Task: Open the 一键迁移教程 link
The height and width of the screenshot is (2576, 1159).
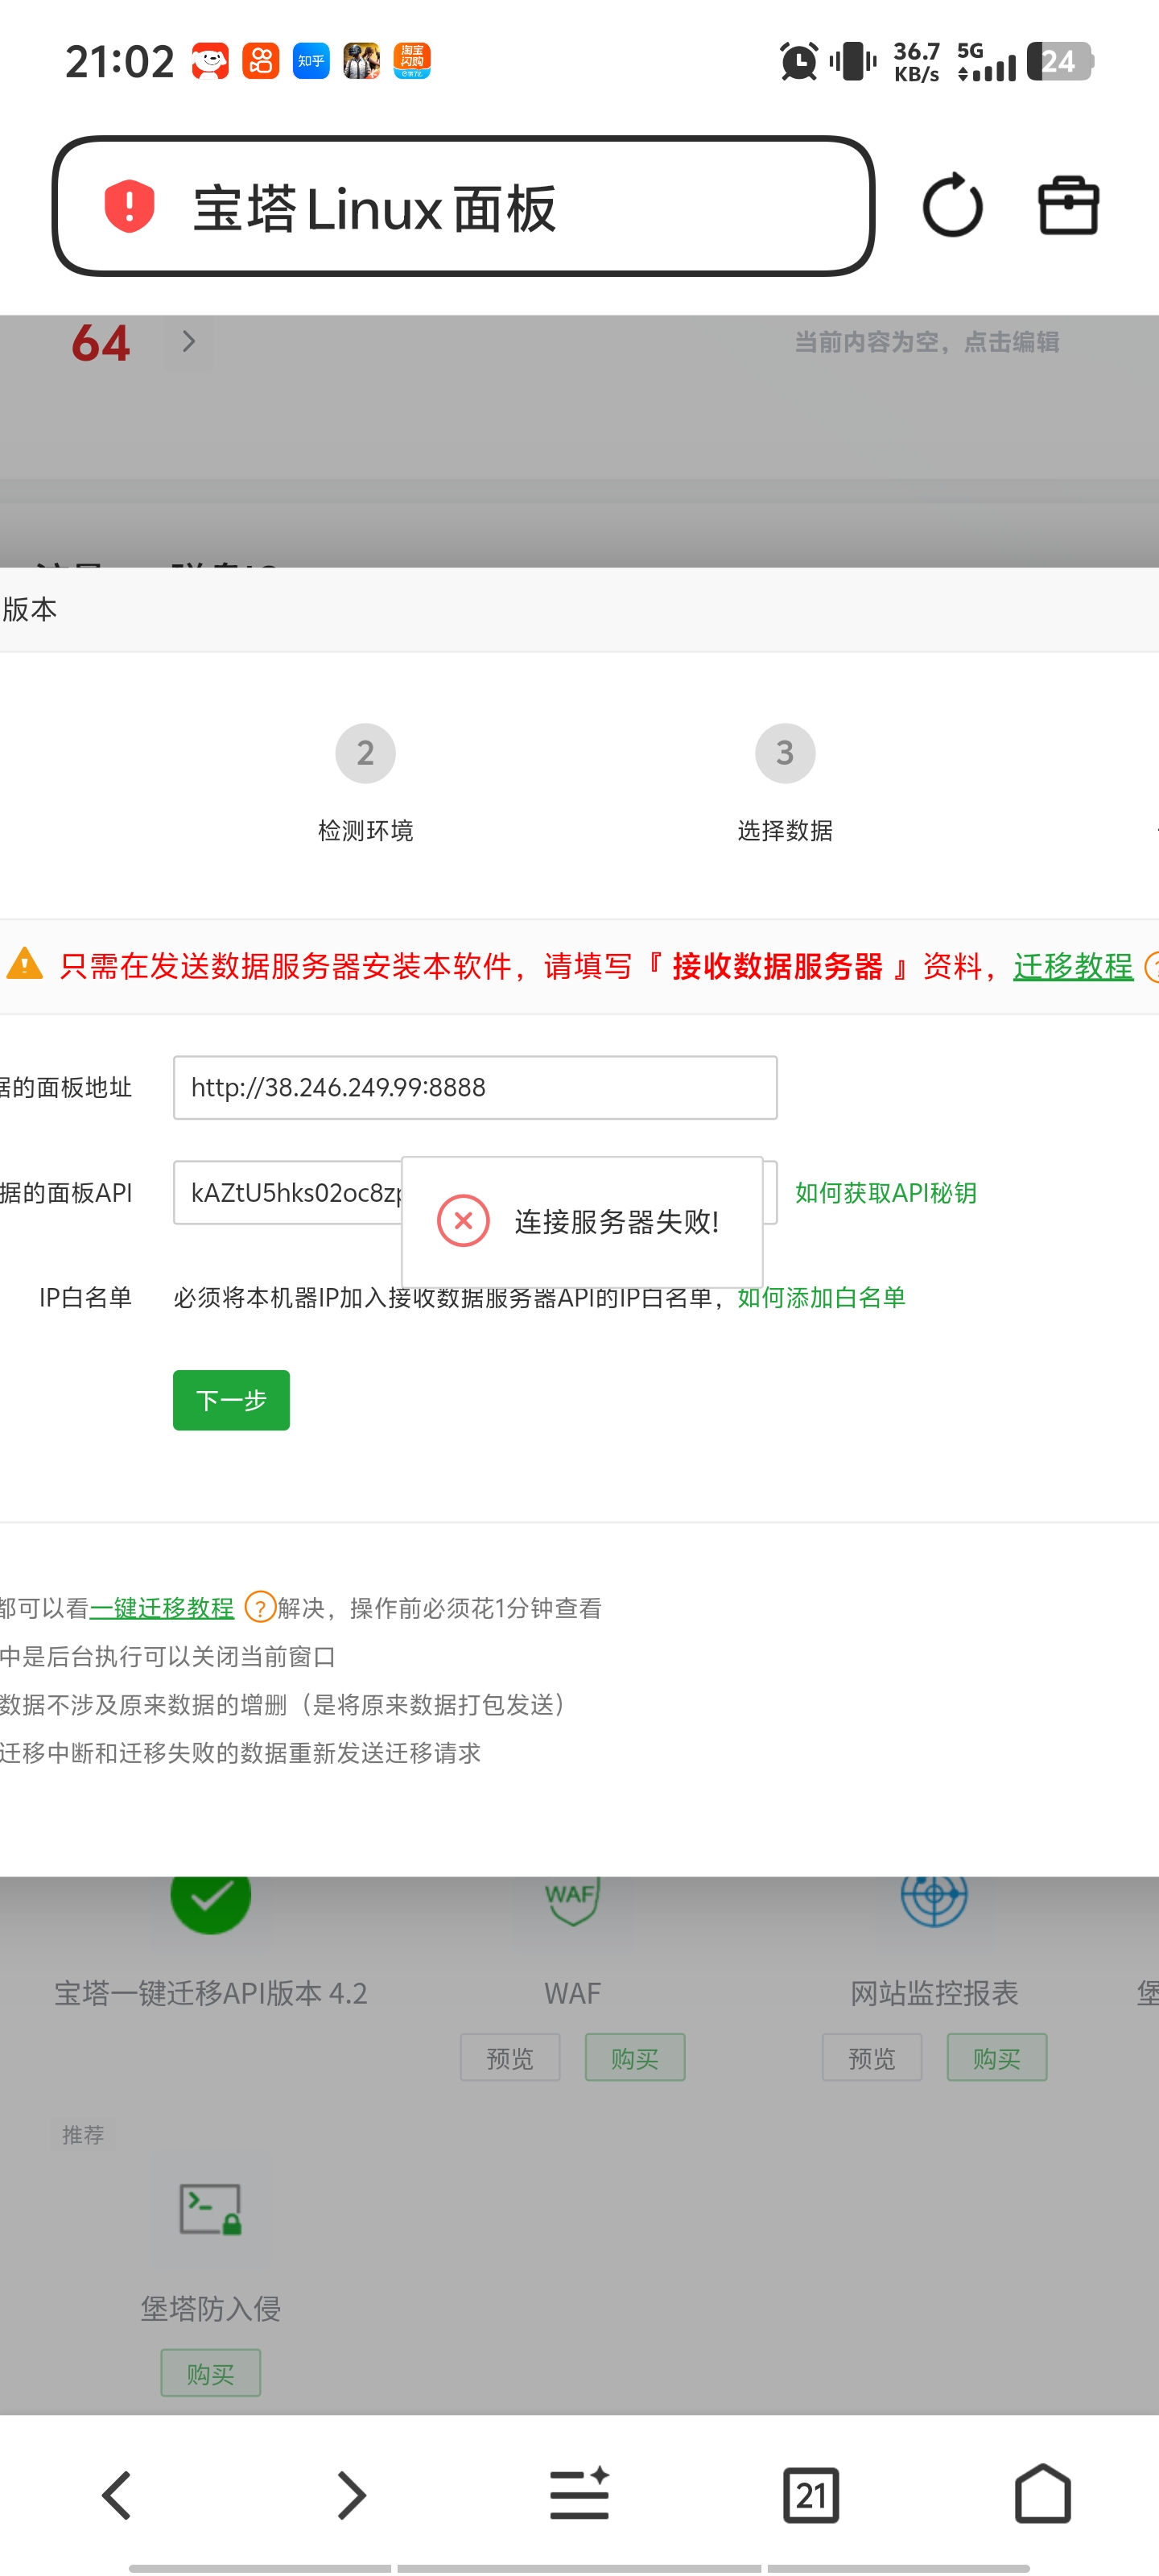Action: (x=162, y=1608)
